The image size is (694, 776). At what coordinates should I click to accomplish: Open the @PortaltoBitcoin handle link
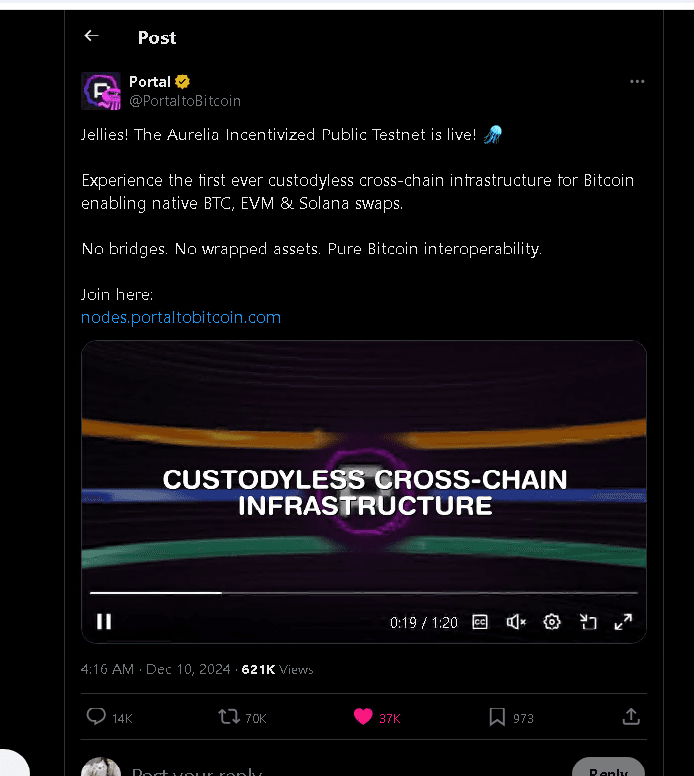coord(185,101)
